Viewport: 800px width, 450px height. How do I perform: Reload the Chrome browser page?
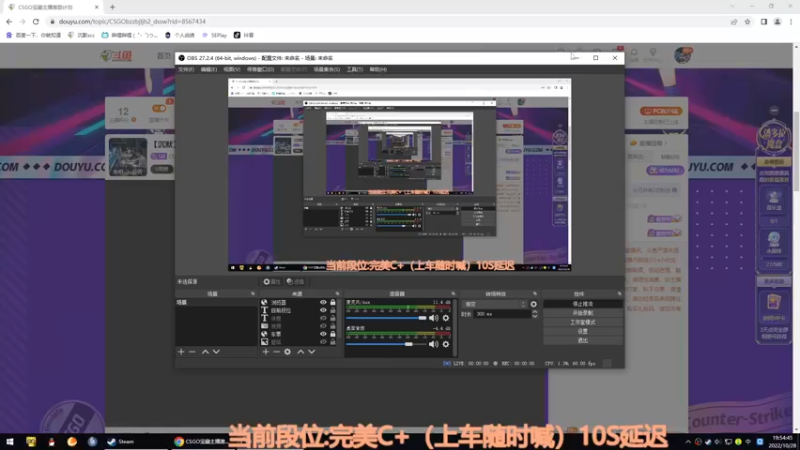36,21
